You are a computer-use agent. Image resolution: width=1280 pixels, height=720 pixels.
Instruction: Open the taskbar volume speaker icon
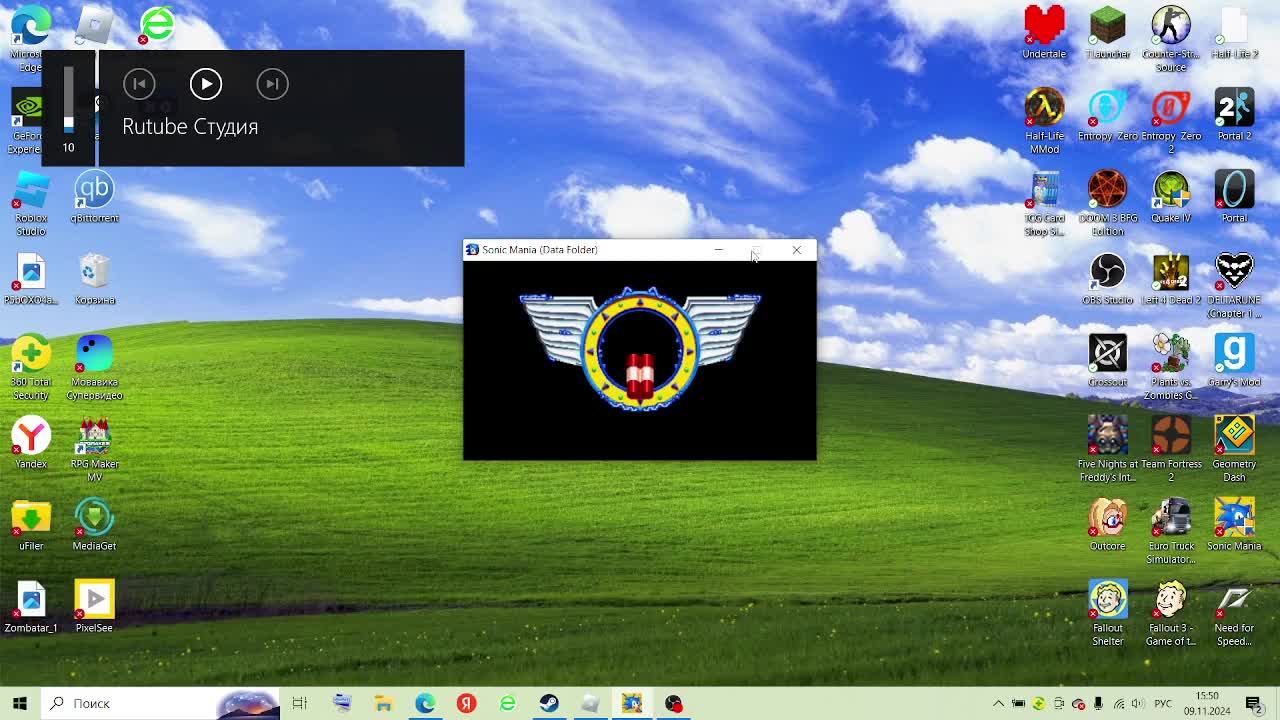(1138, 704)
